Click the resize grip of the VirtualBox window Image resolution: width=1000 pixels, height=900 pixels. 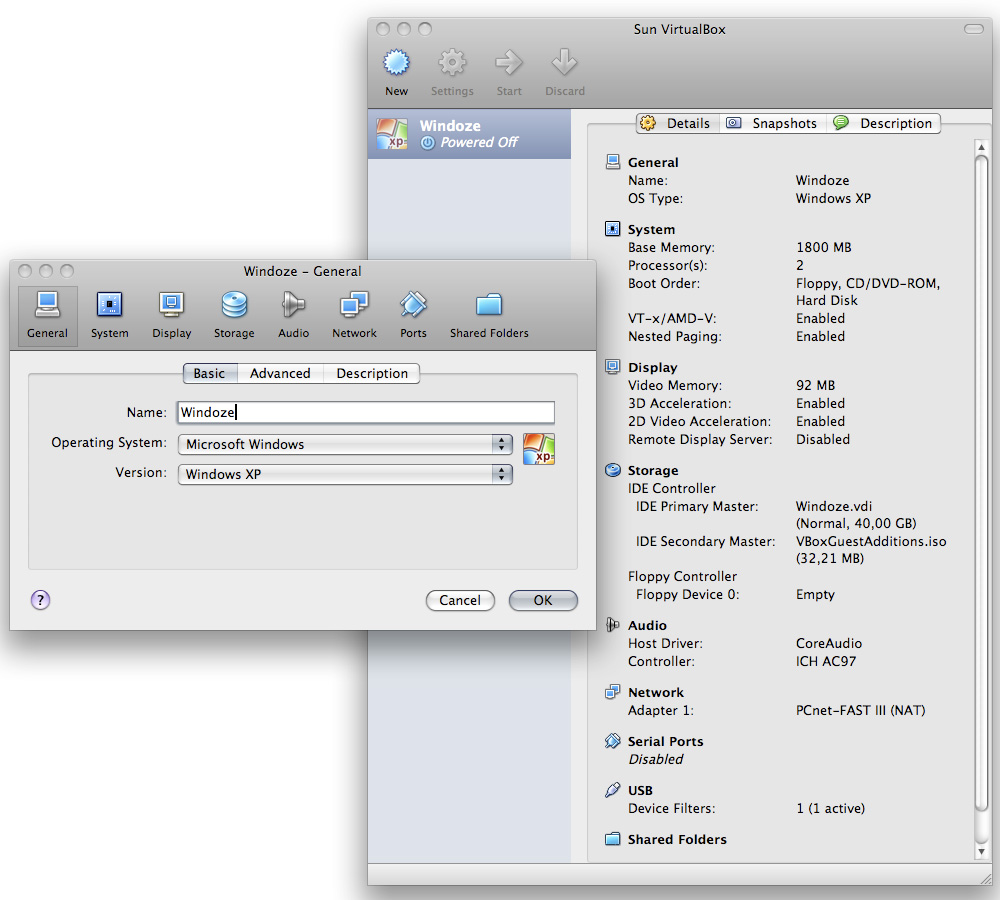(x=985, y=878)
